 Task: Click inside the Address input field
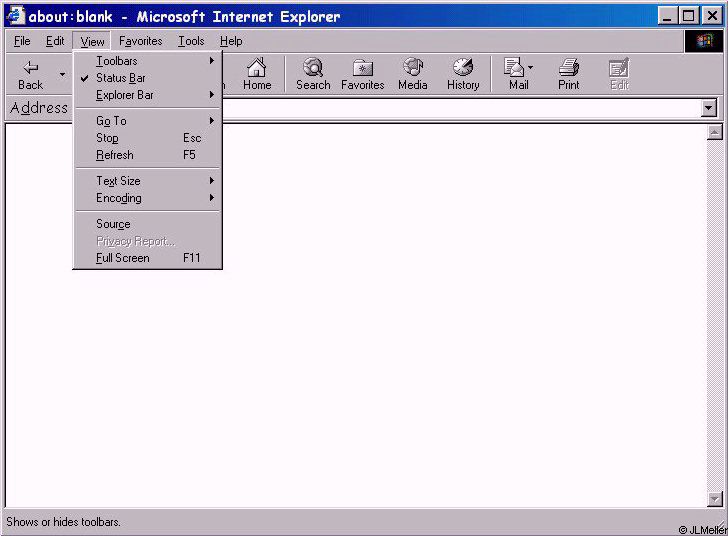(462, 108)
